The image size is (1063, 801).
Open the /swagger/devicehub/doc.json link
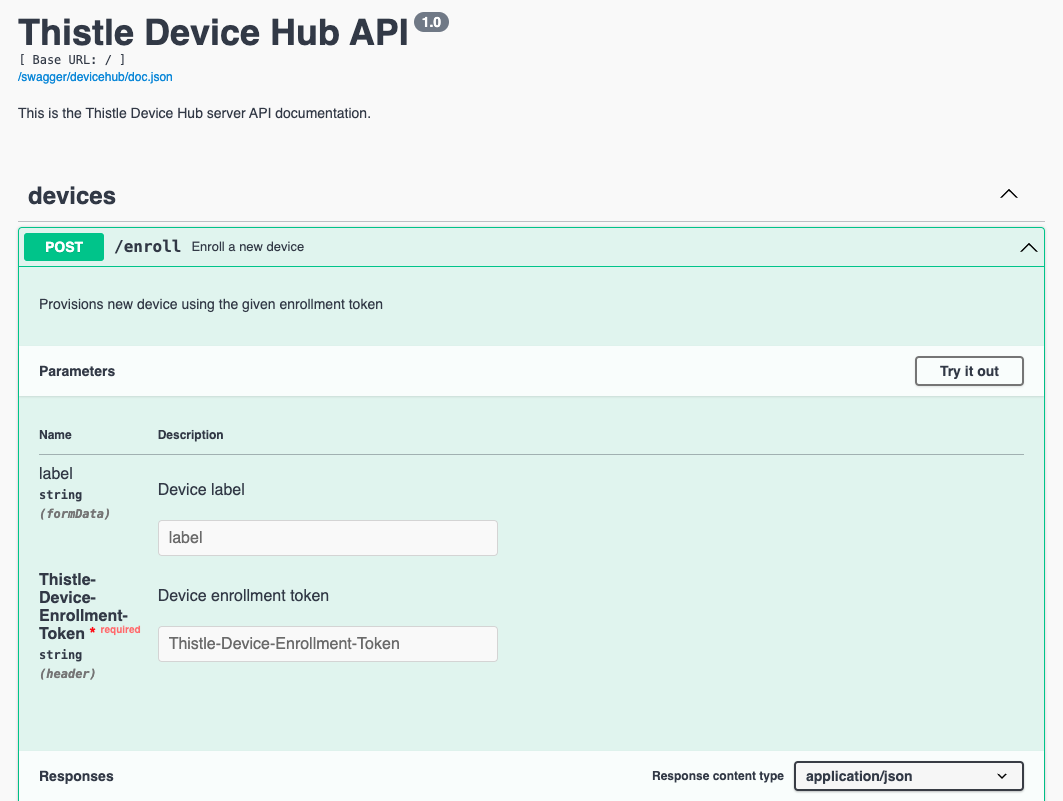pos(95,77)
